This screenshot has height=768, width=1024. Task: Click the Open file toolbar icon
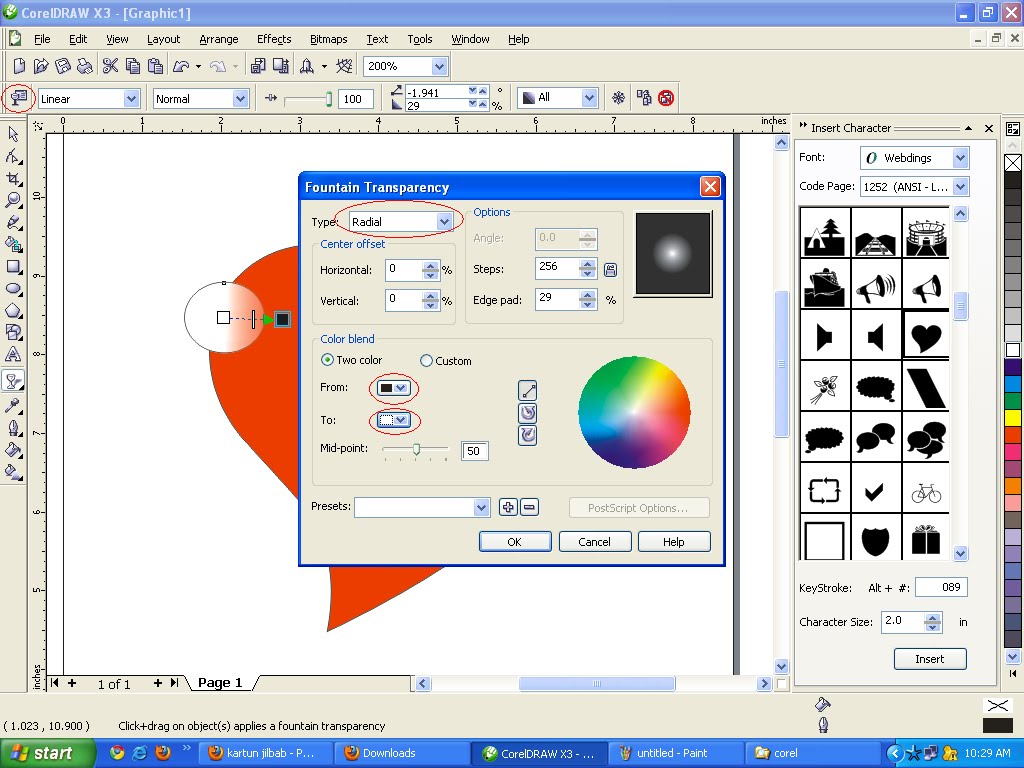point(40,66)
